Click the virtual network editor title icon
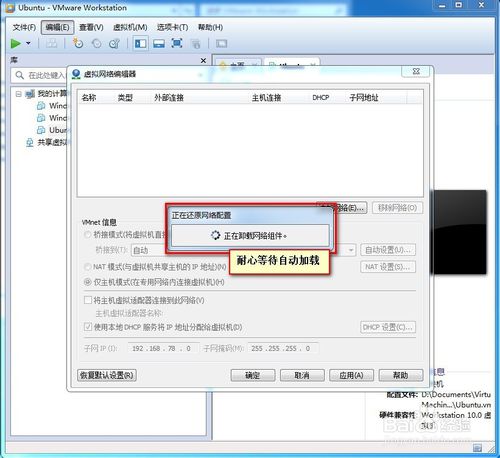 pyautogui.click(x=76, y=74)
